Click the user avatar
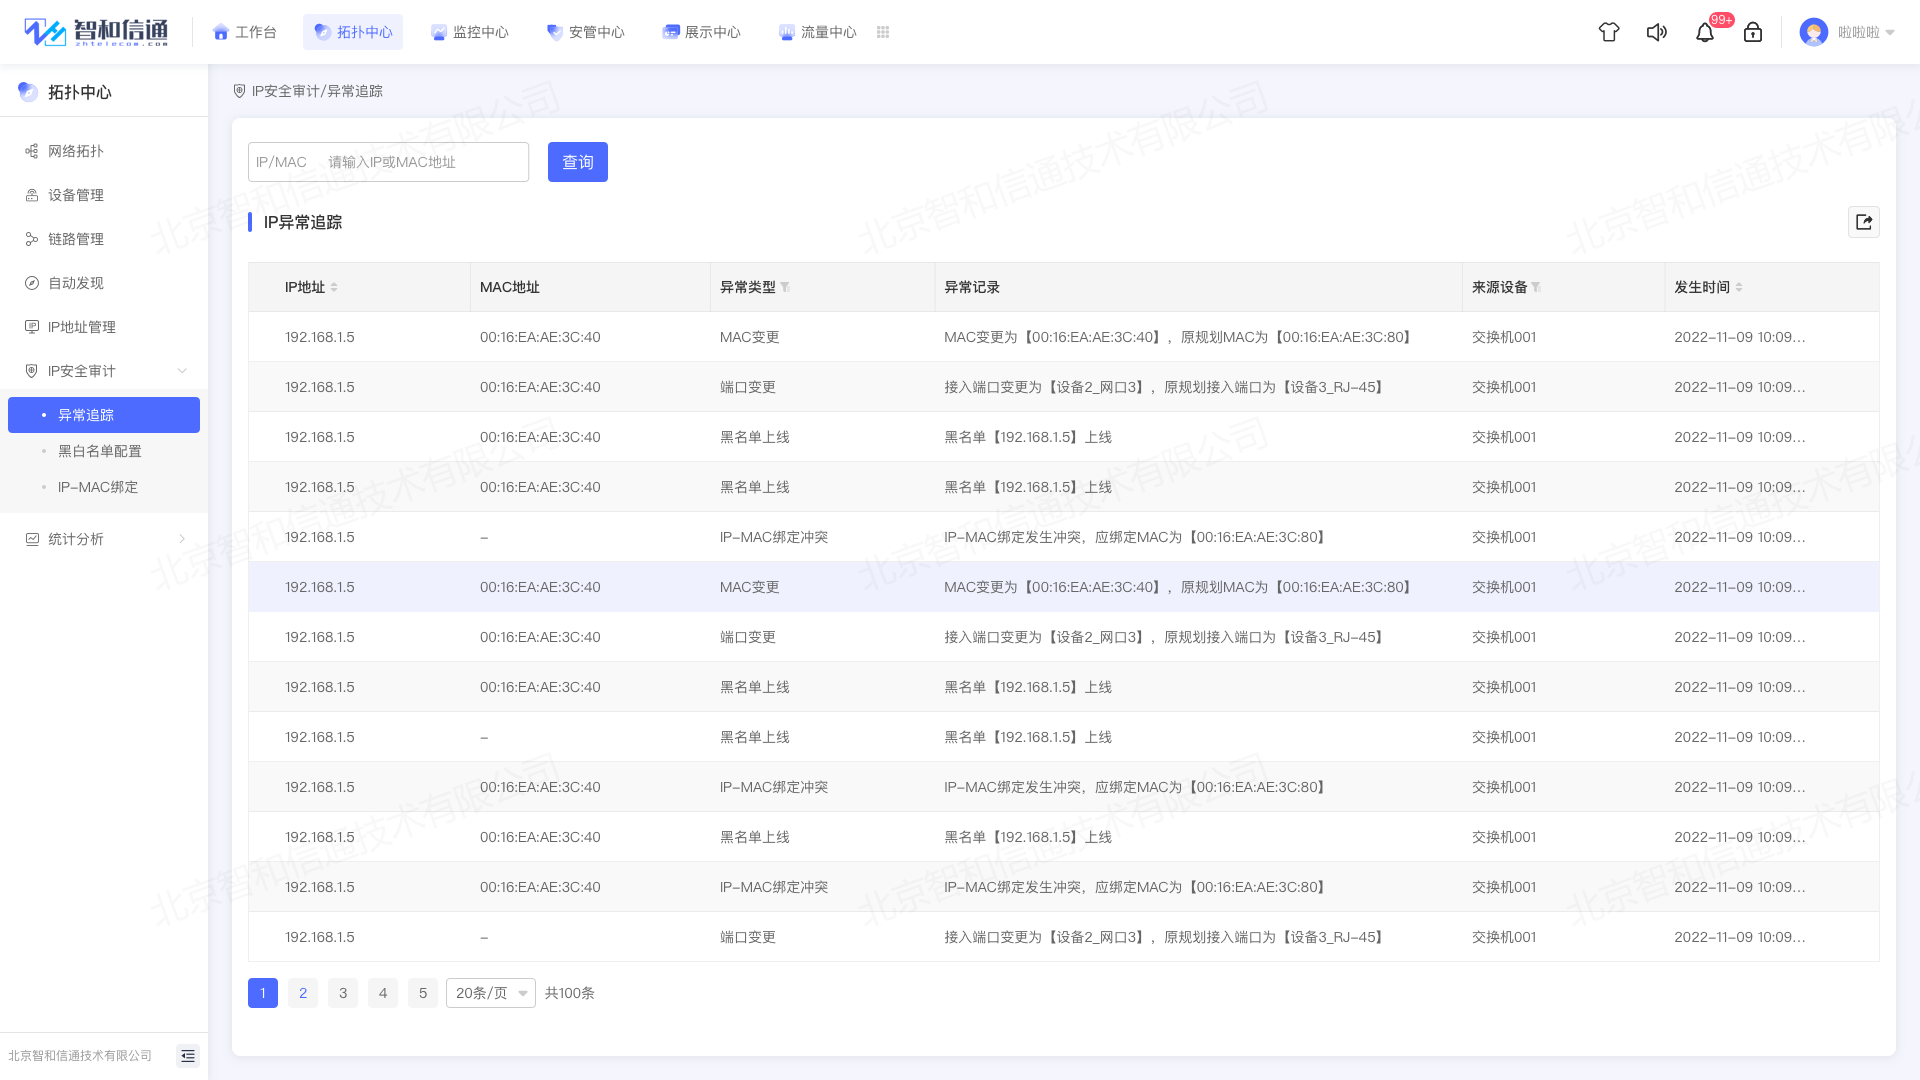This screenshot has height=1080, width=1920. point(1814,32)
